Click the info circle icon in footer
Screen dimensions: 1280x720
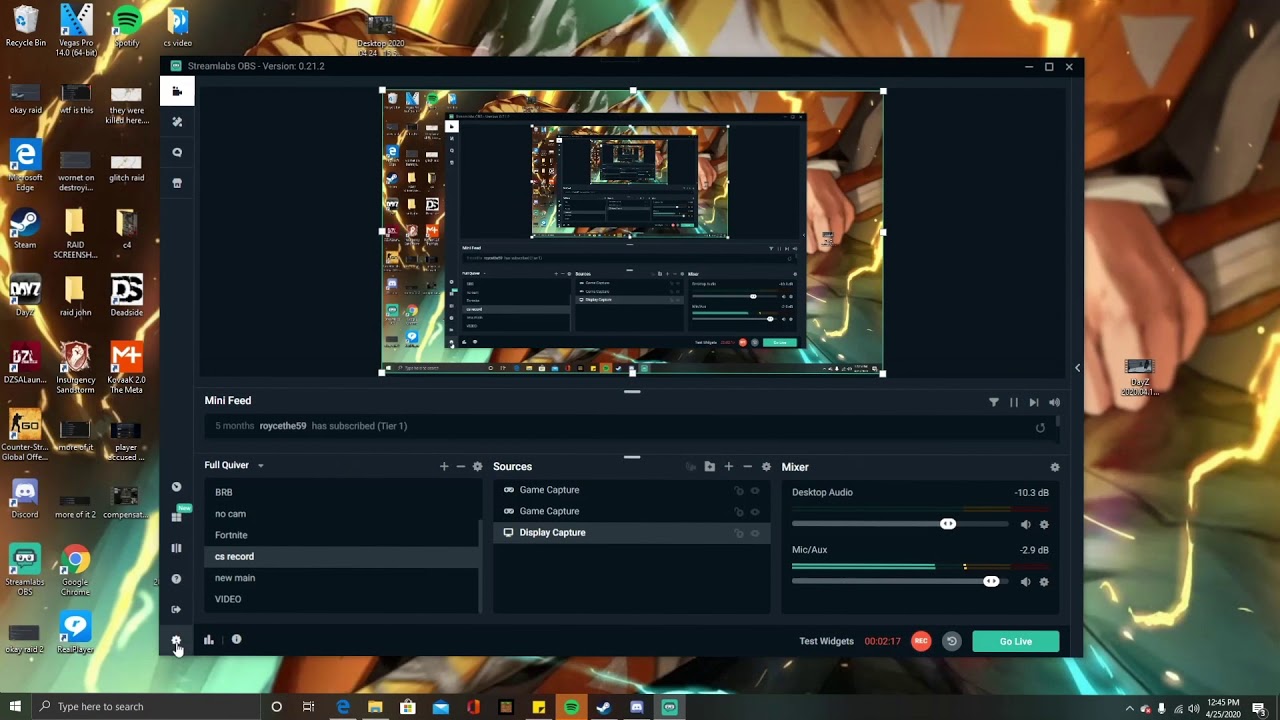point(236,639)
